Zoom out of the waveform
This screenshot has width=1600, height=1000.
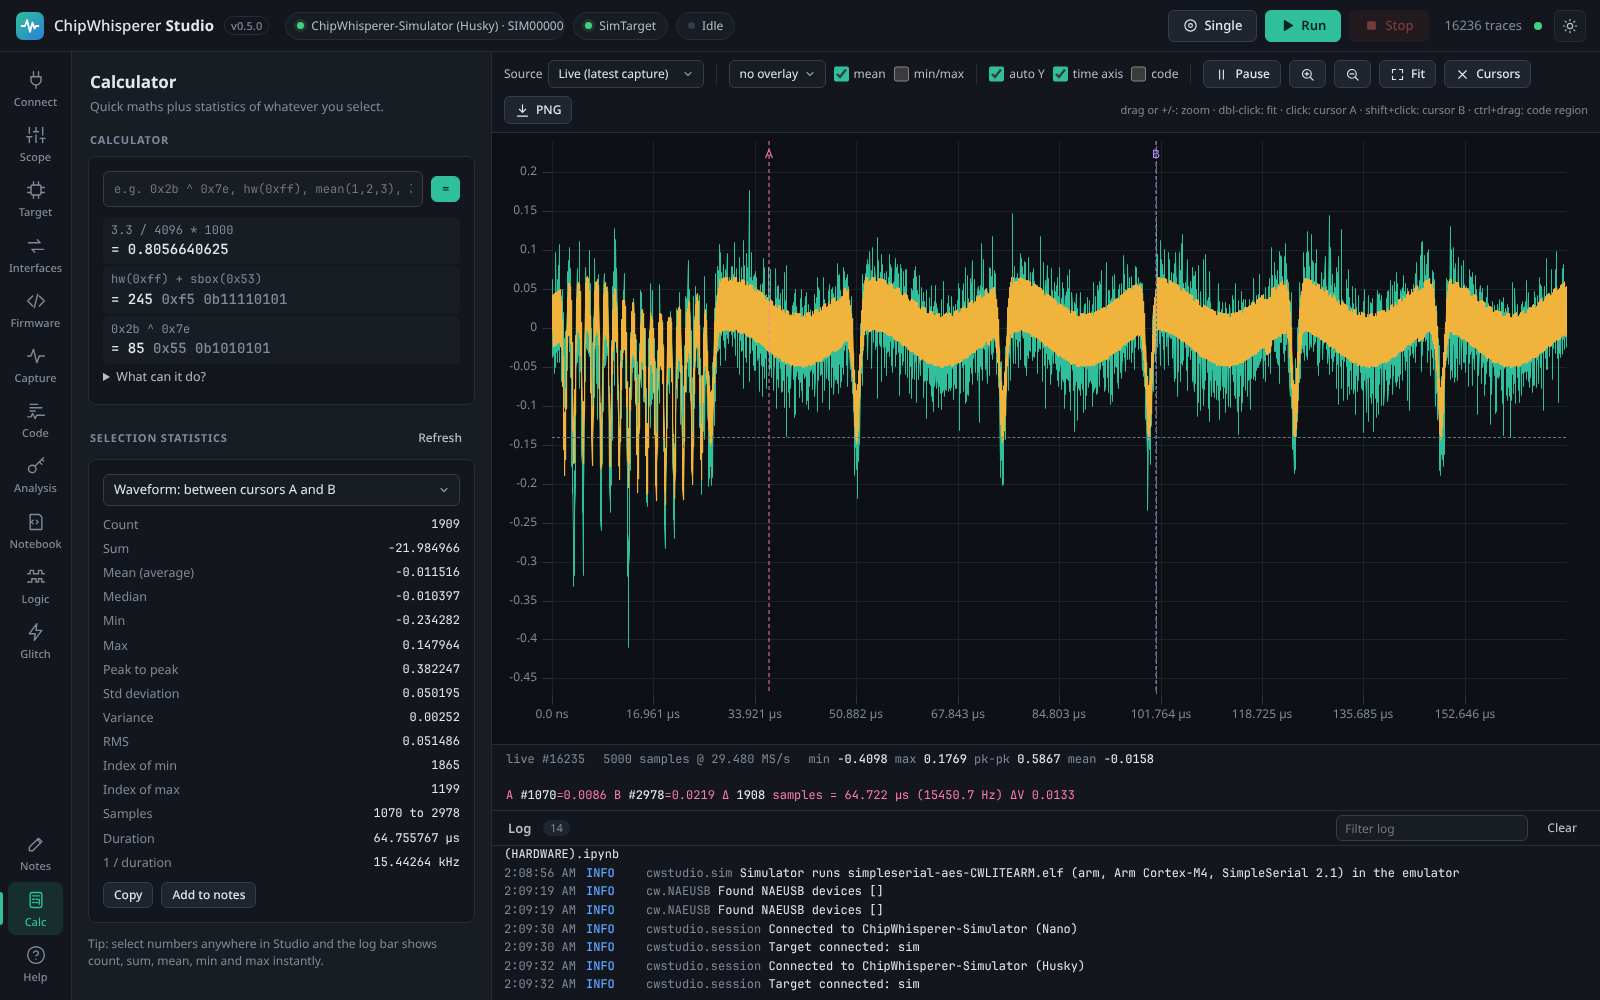pyautogui.click(x=1352, y=74)
